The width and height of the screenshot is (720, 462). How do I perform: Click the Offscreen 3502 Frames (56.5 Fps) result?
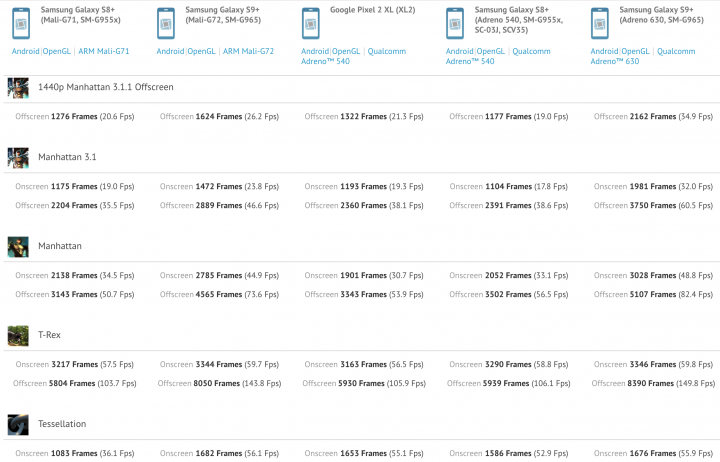(509, 294)
